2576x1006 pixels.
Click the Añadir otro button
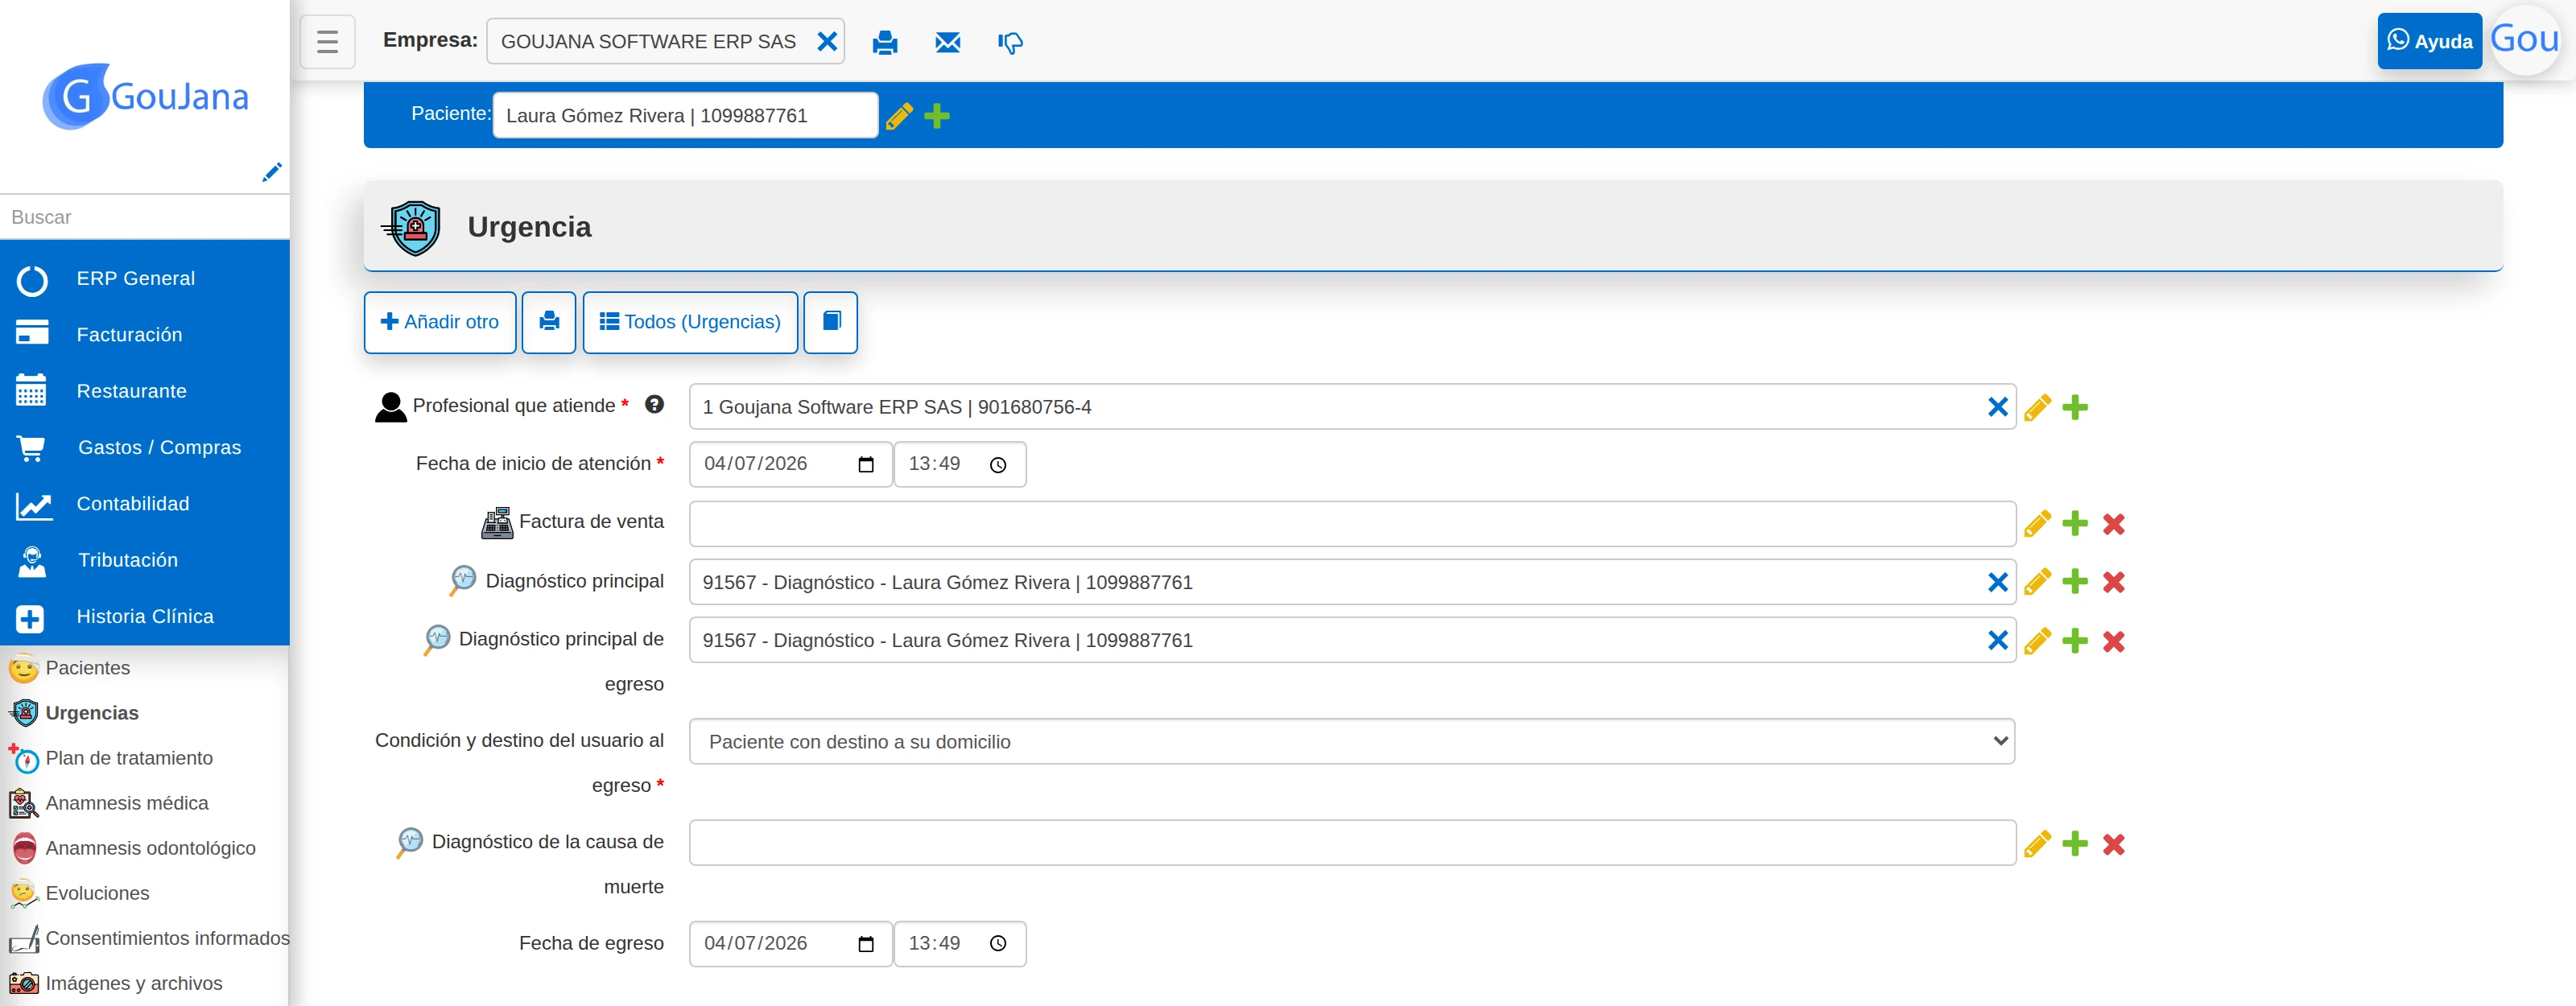point(440,322)
